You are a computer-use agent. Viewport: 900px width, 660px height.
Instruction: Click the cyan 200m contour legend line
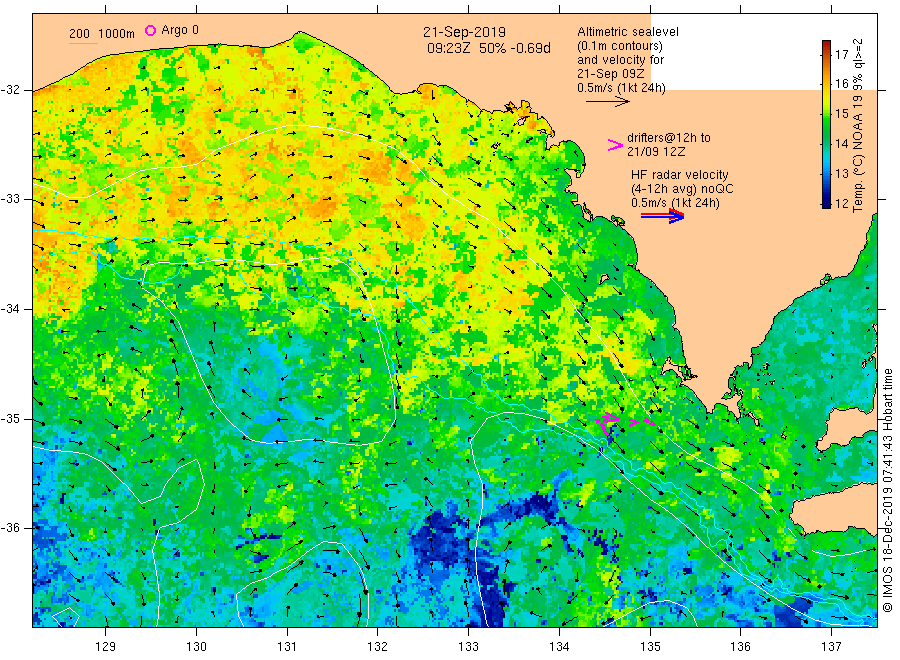tap(83, 43)
